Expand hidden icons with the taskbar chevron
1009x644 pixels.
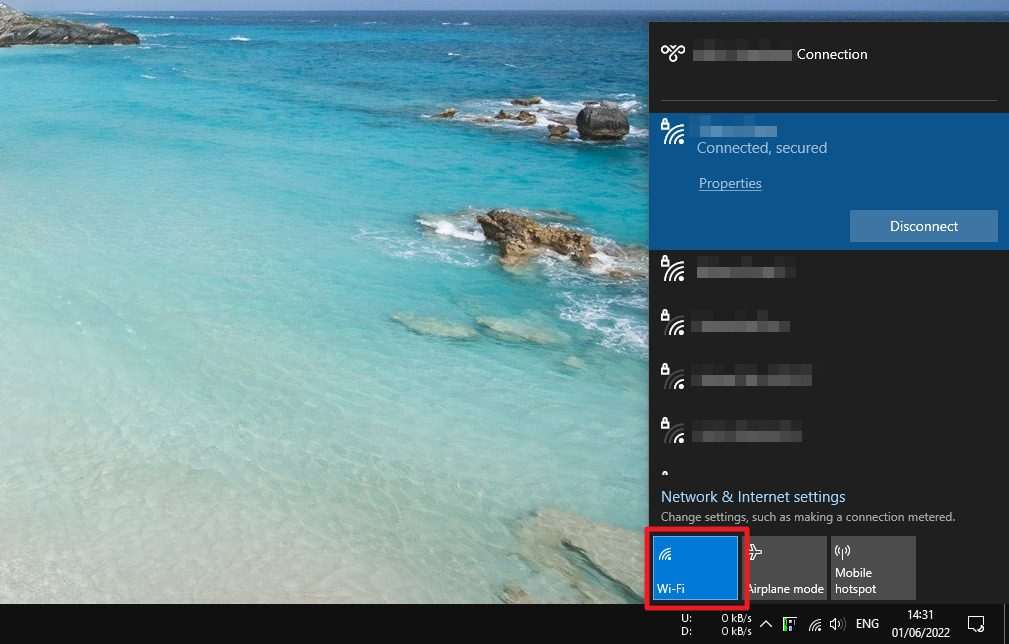[x=766, y=624]
